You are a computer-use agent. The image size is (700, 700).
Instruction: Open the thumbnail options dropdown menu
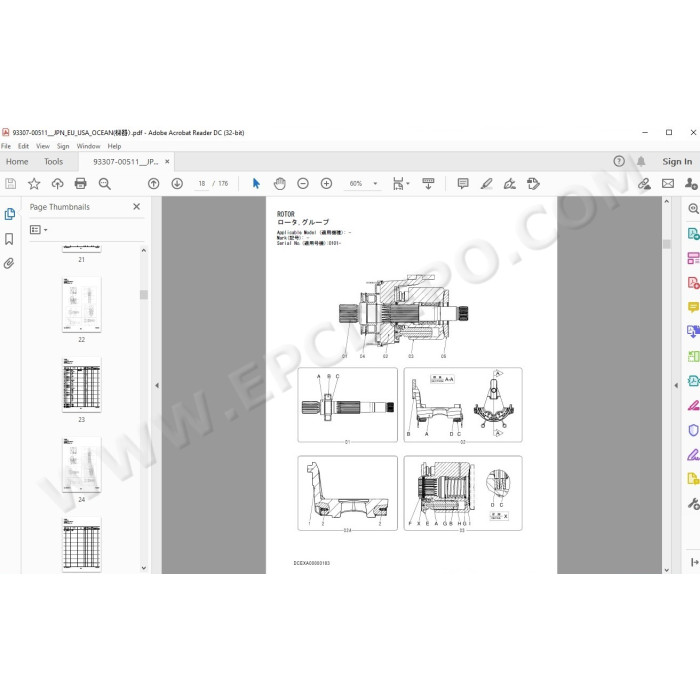point(38,229)
